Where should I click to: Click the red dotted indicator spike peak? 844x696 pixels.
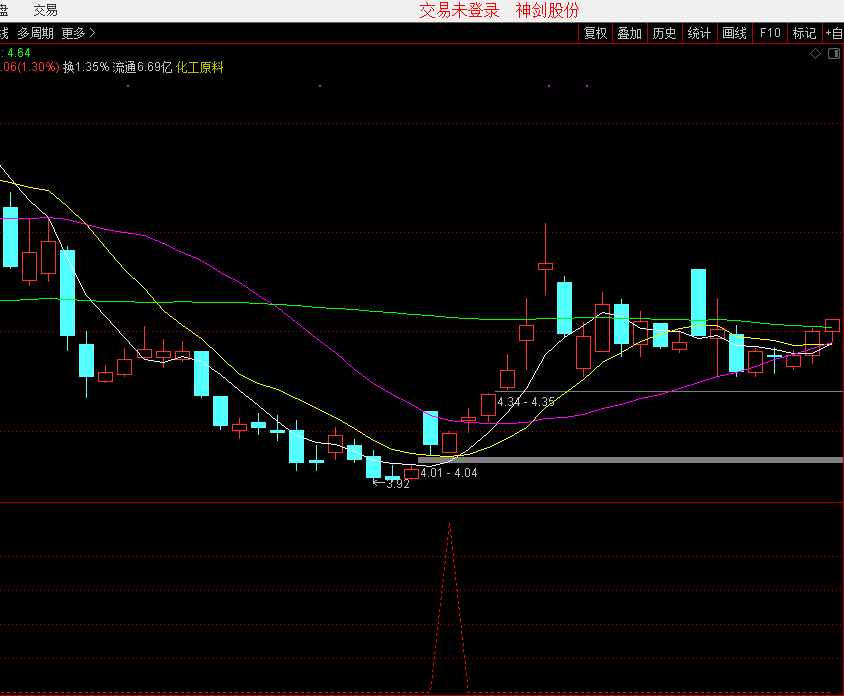pos(450,524)
